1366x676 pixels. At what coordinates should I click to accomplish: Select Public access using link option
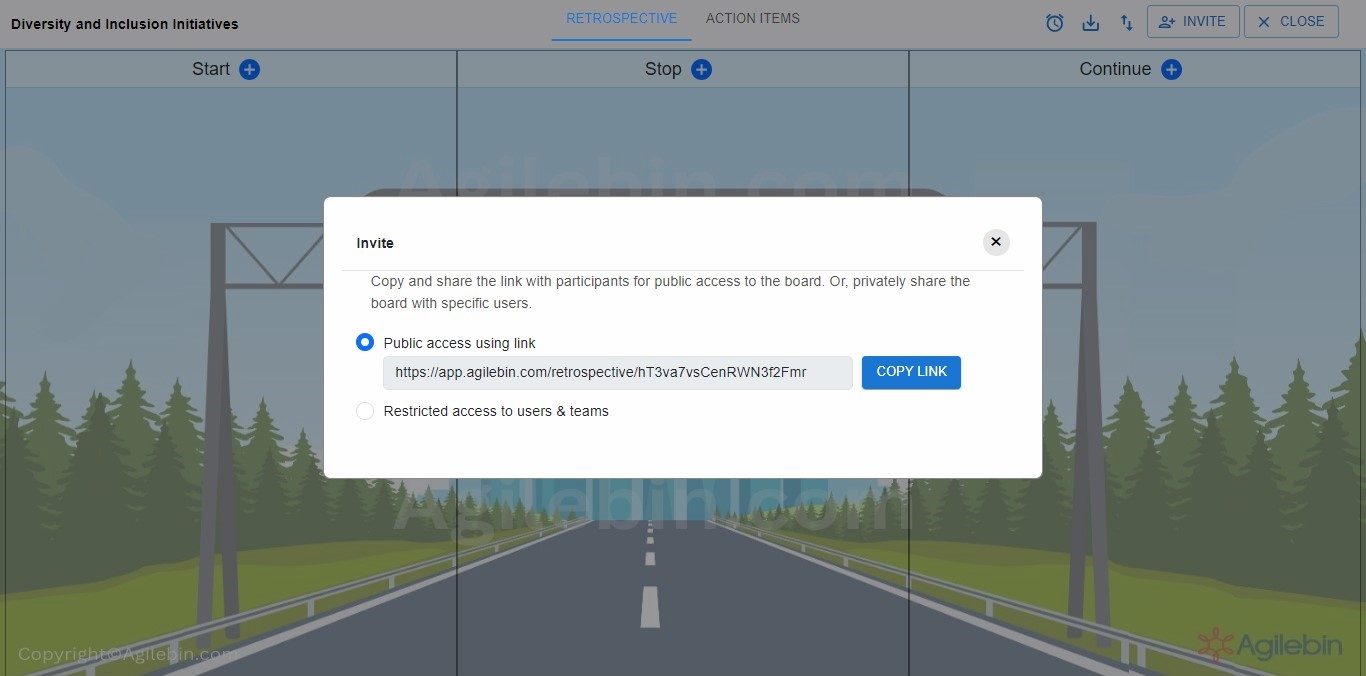pyautogui.click(x=364, y=341)
